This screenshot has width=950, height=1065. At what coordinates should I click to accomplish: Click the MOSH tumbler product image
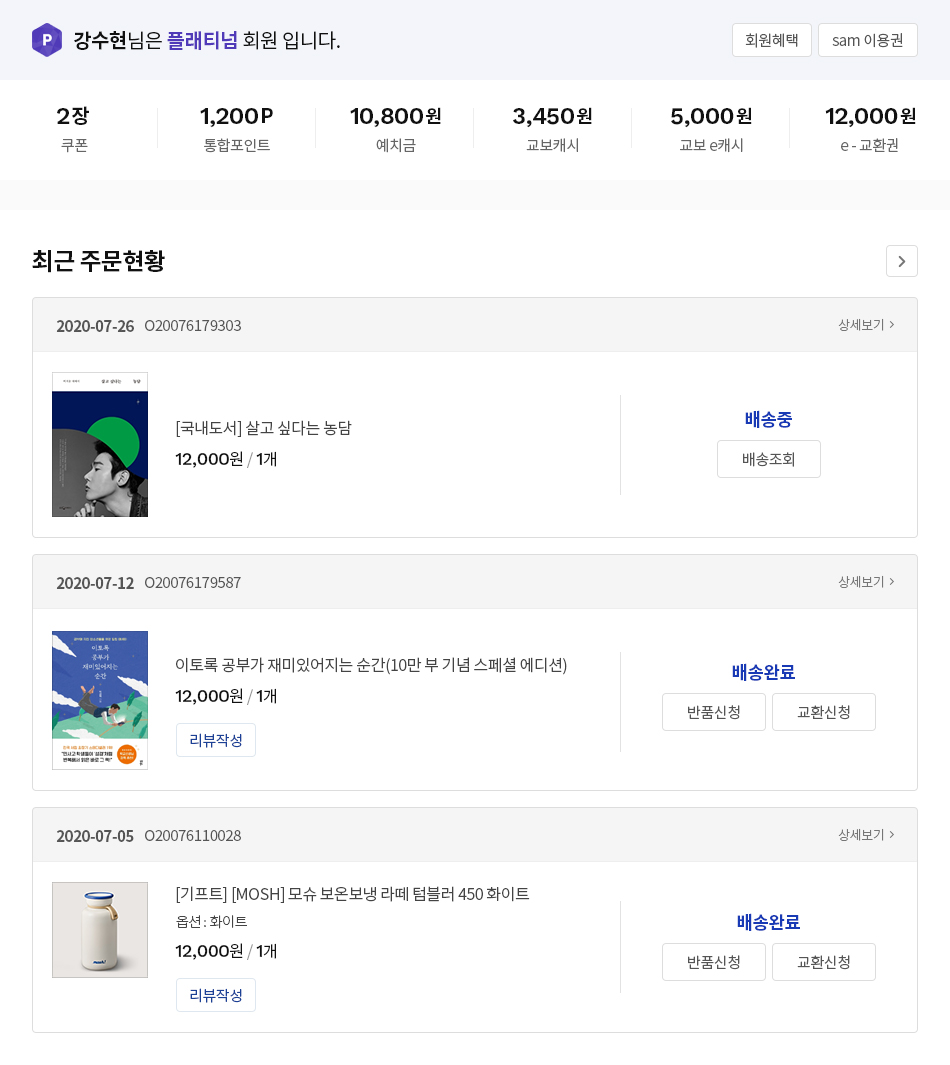point(100,930)
